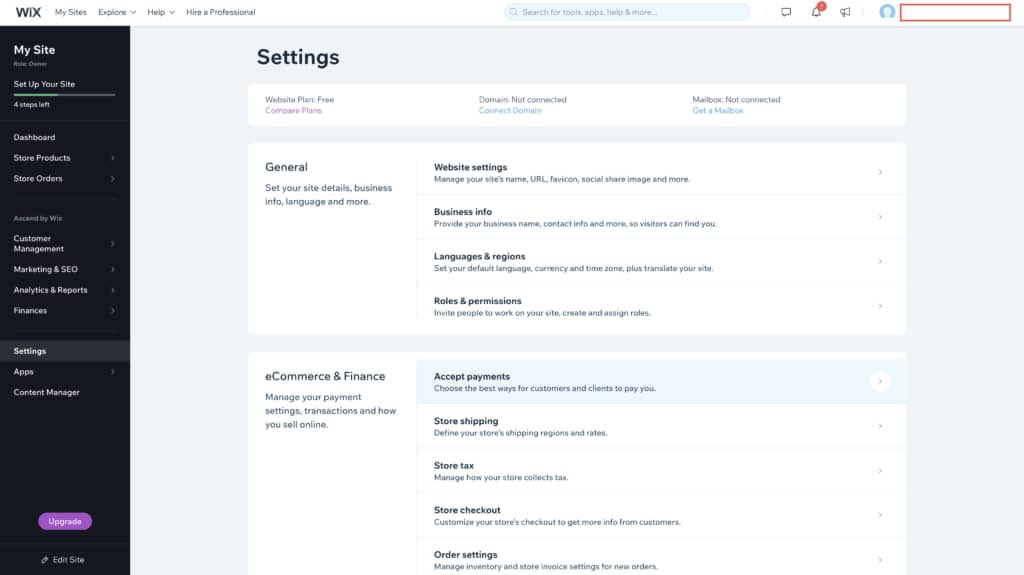Open the announcements megaphone icon
This screenshot has width=1024, height=575.
(845, 12)
